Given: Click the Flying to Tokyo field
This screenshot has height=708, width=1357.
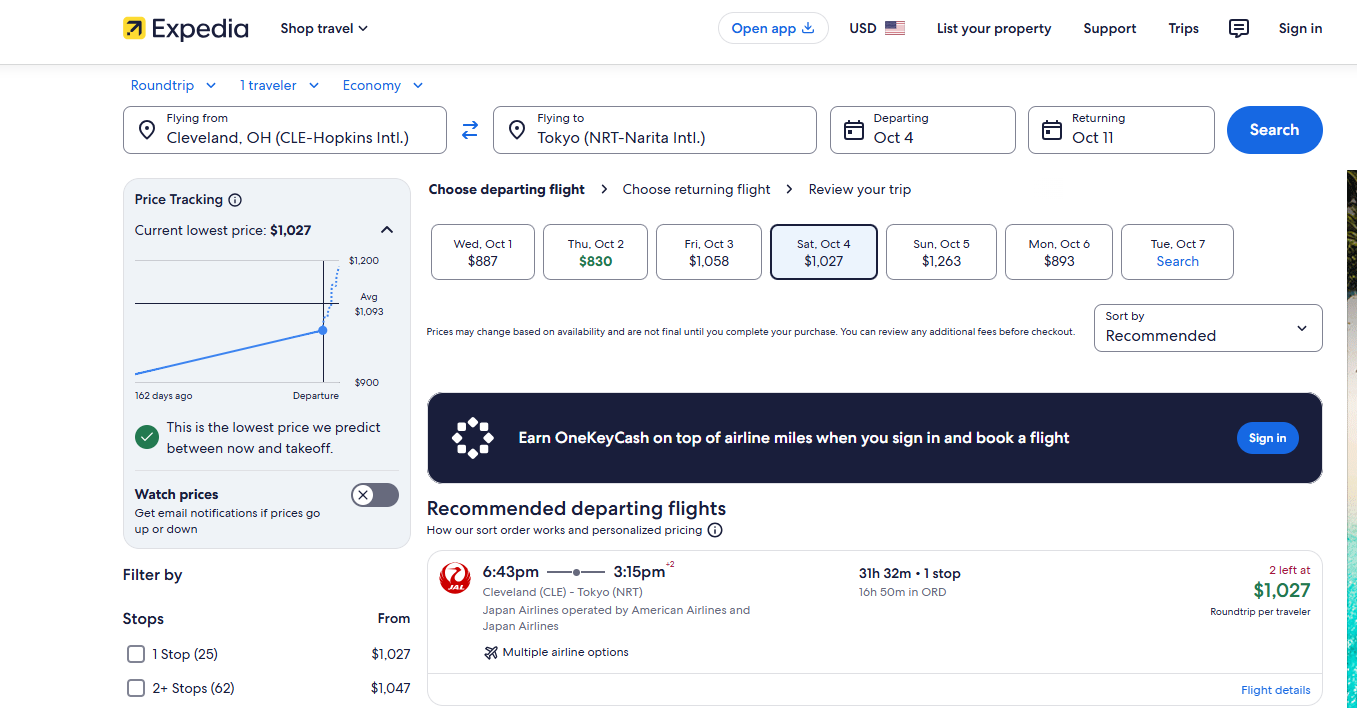Looking at the screenshot, I should click(x=655, y=130).
